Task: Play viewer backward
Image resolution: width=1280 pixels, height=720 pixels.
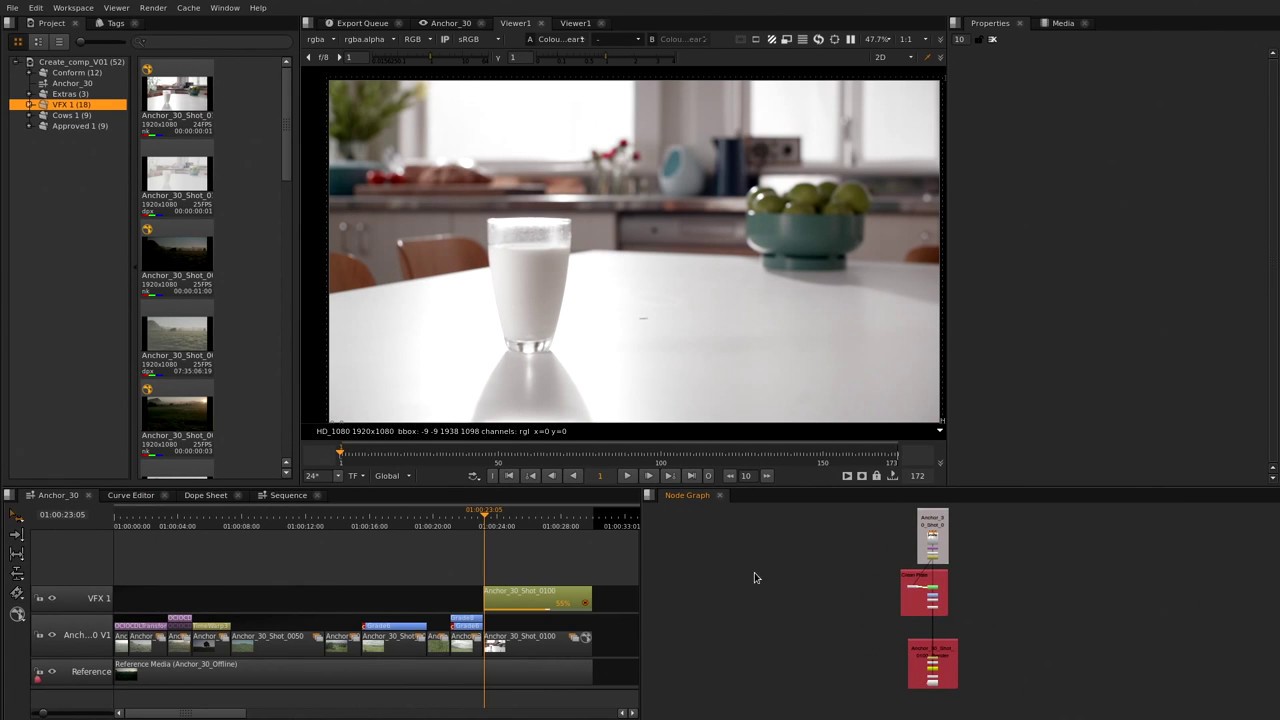Action: pos(573,476)
